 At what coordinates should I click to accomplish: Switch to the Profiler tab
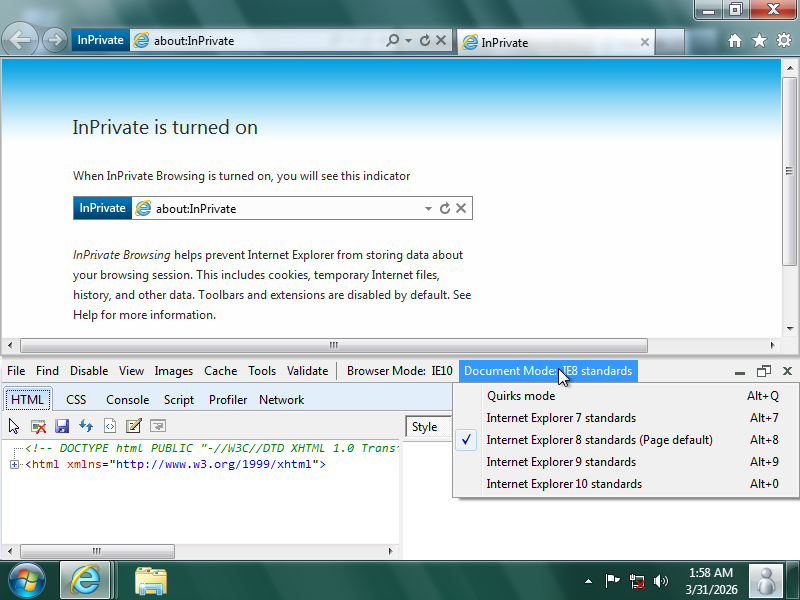point(228,399)
